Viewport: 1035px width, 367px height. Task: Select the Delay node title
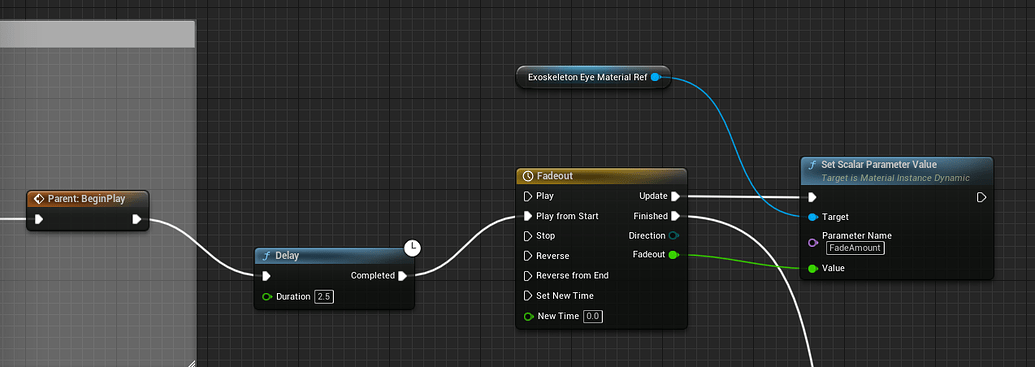click(x=287, y=256)
